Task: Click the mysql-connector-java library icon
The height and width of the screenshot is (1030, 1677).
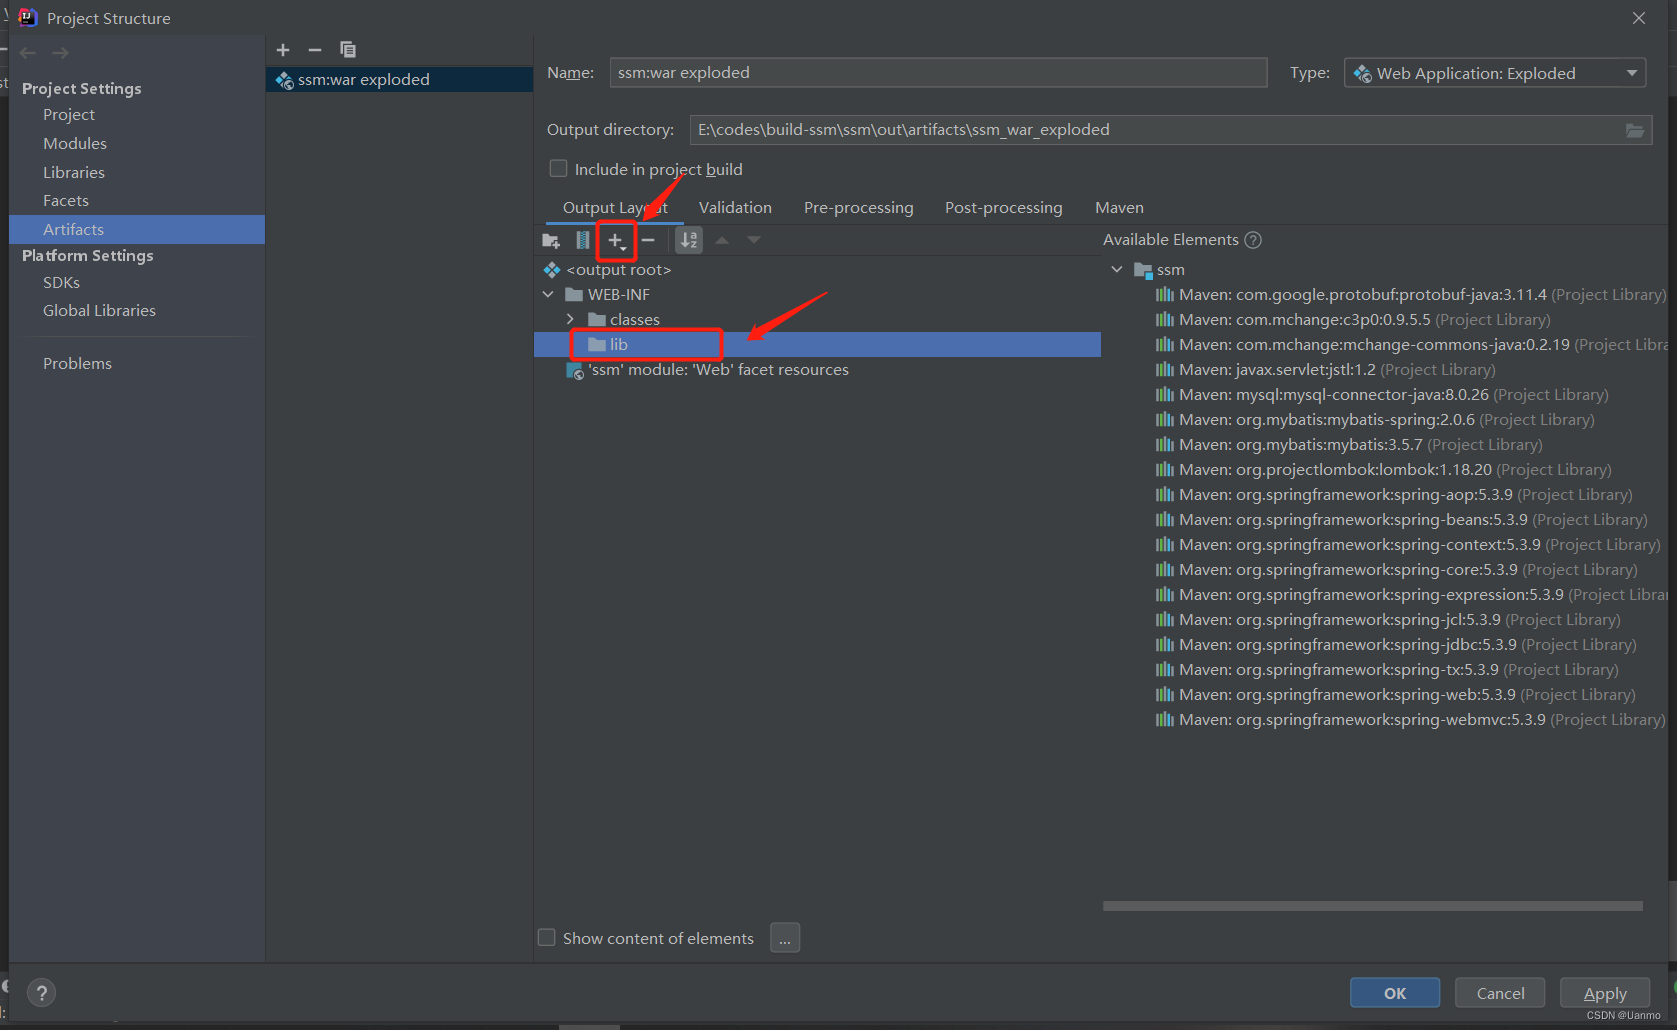Action: point(1164,395)
